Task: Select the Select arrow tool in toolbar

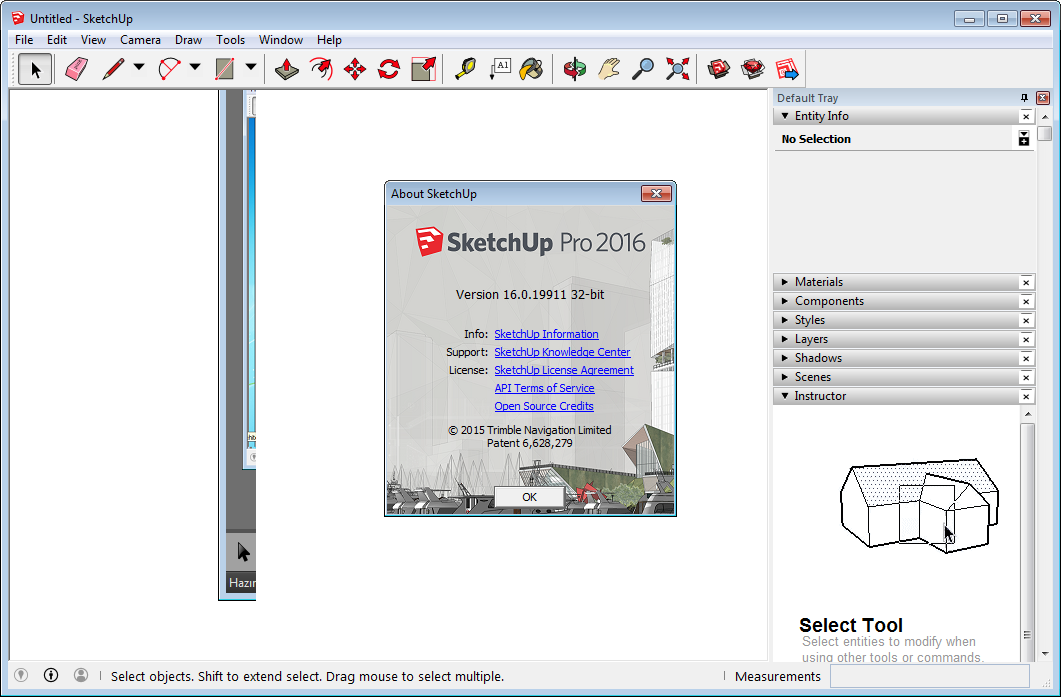Action: click(35, 69)
